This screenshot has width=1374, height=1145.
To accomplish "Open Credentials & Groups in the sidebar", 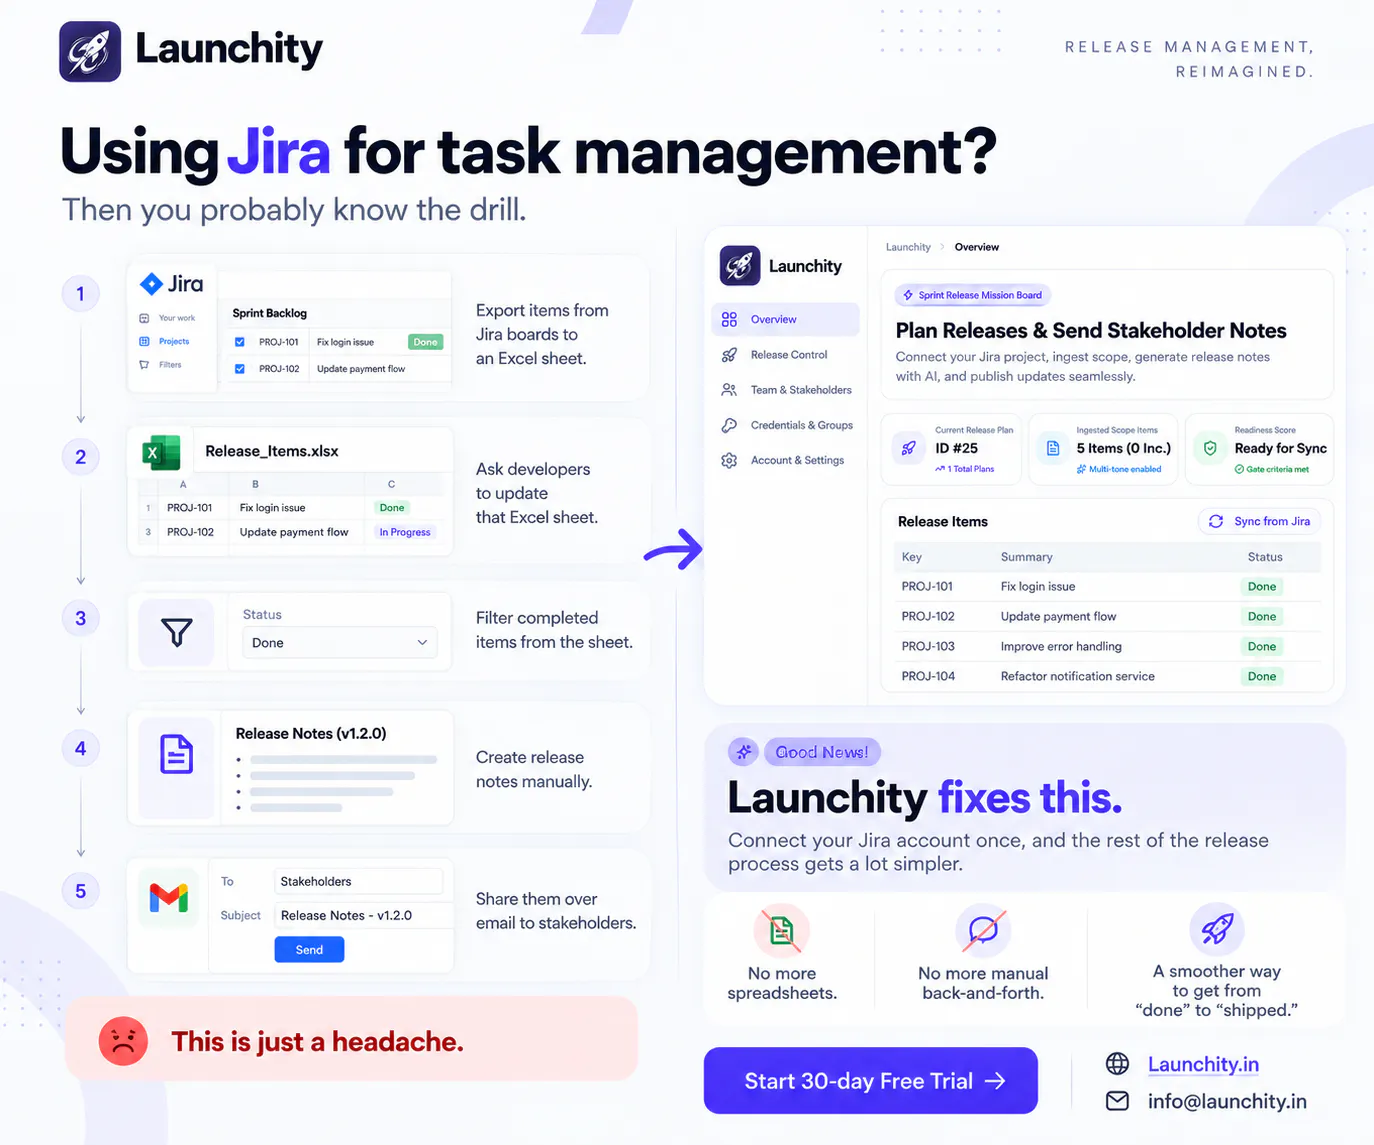I will (x=785, y=425).
